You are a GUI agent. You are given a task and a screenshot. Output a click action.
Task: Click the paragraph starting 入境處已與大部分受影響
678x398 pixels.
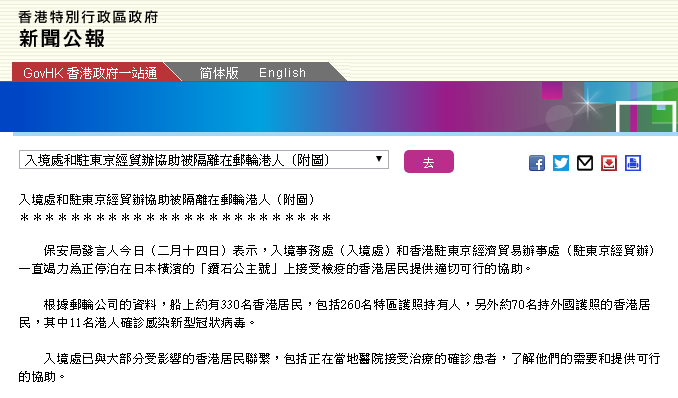(339, 367)
